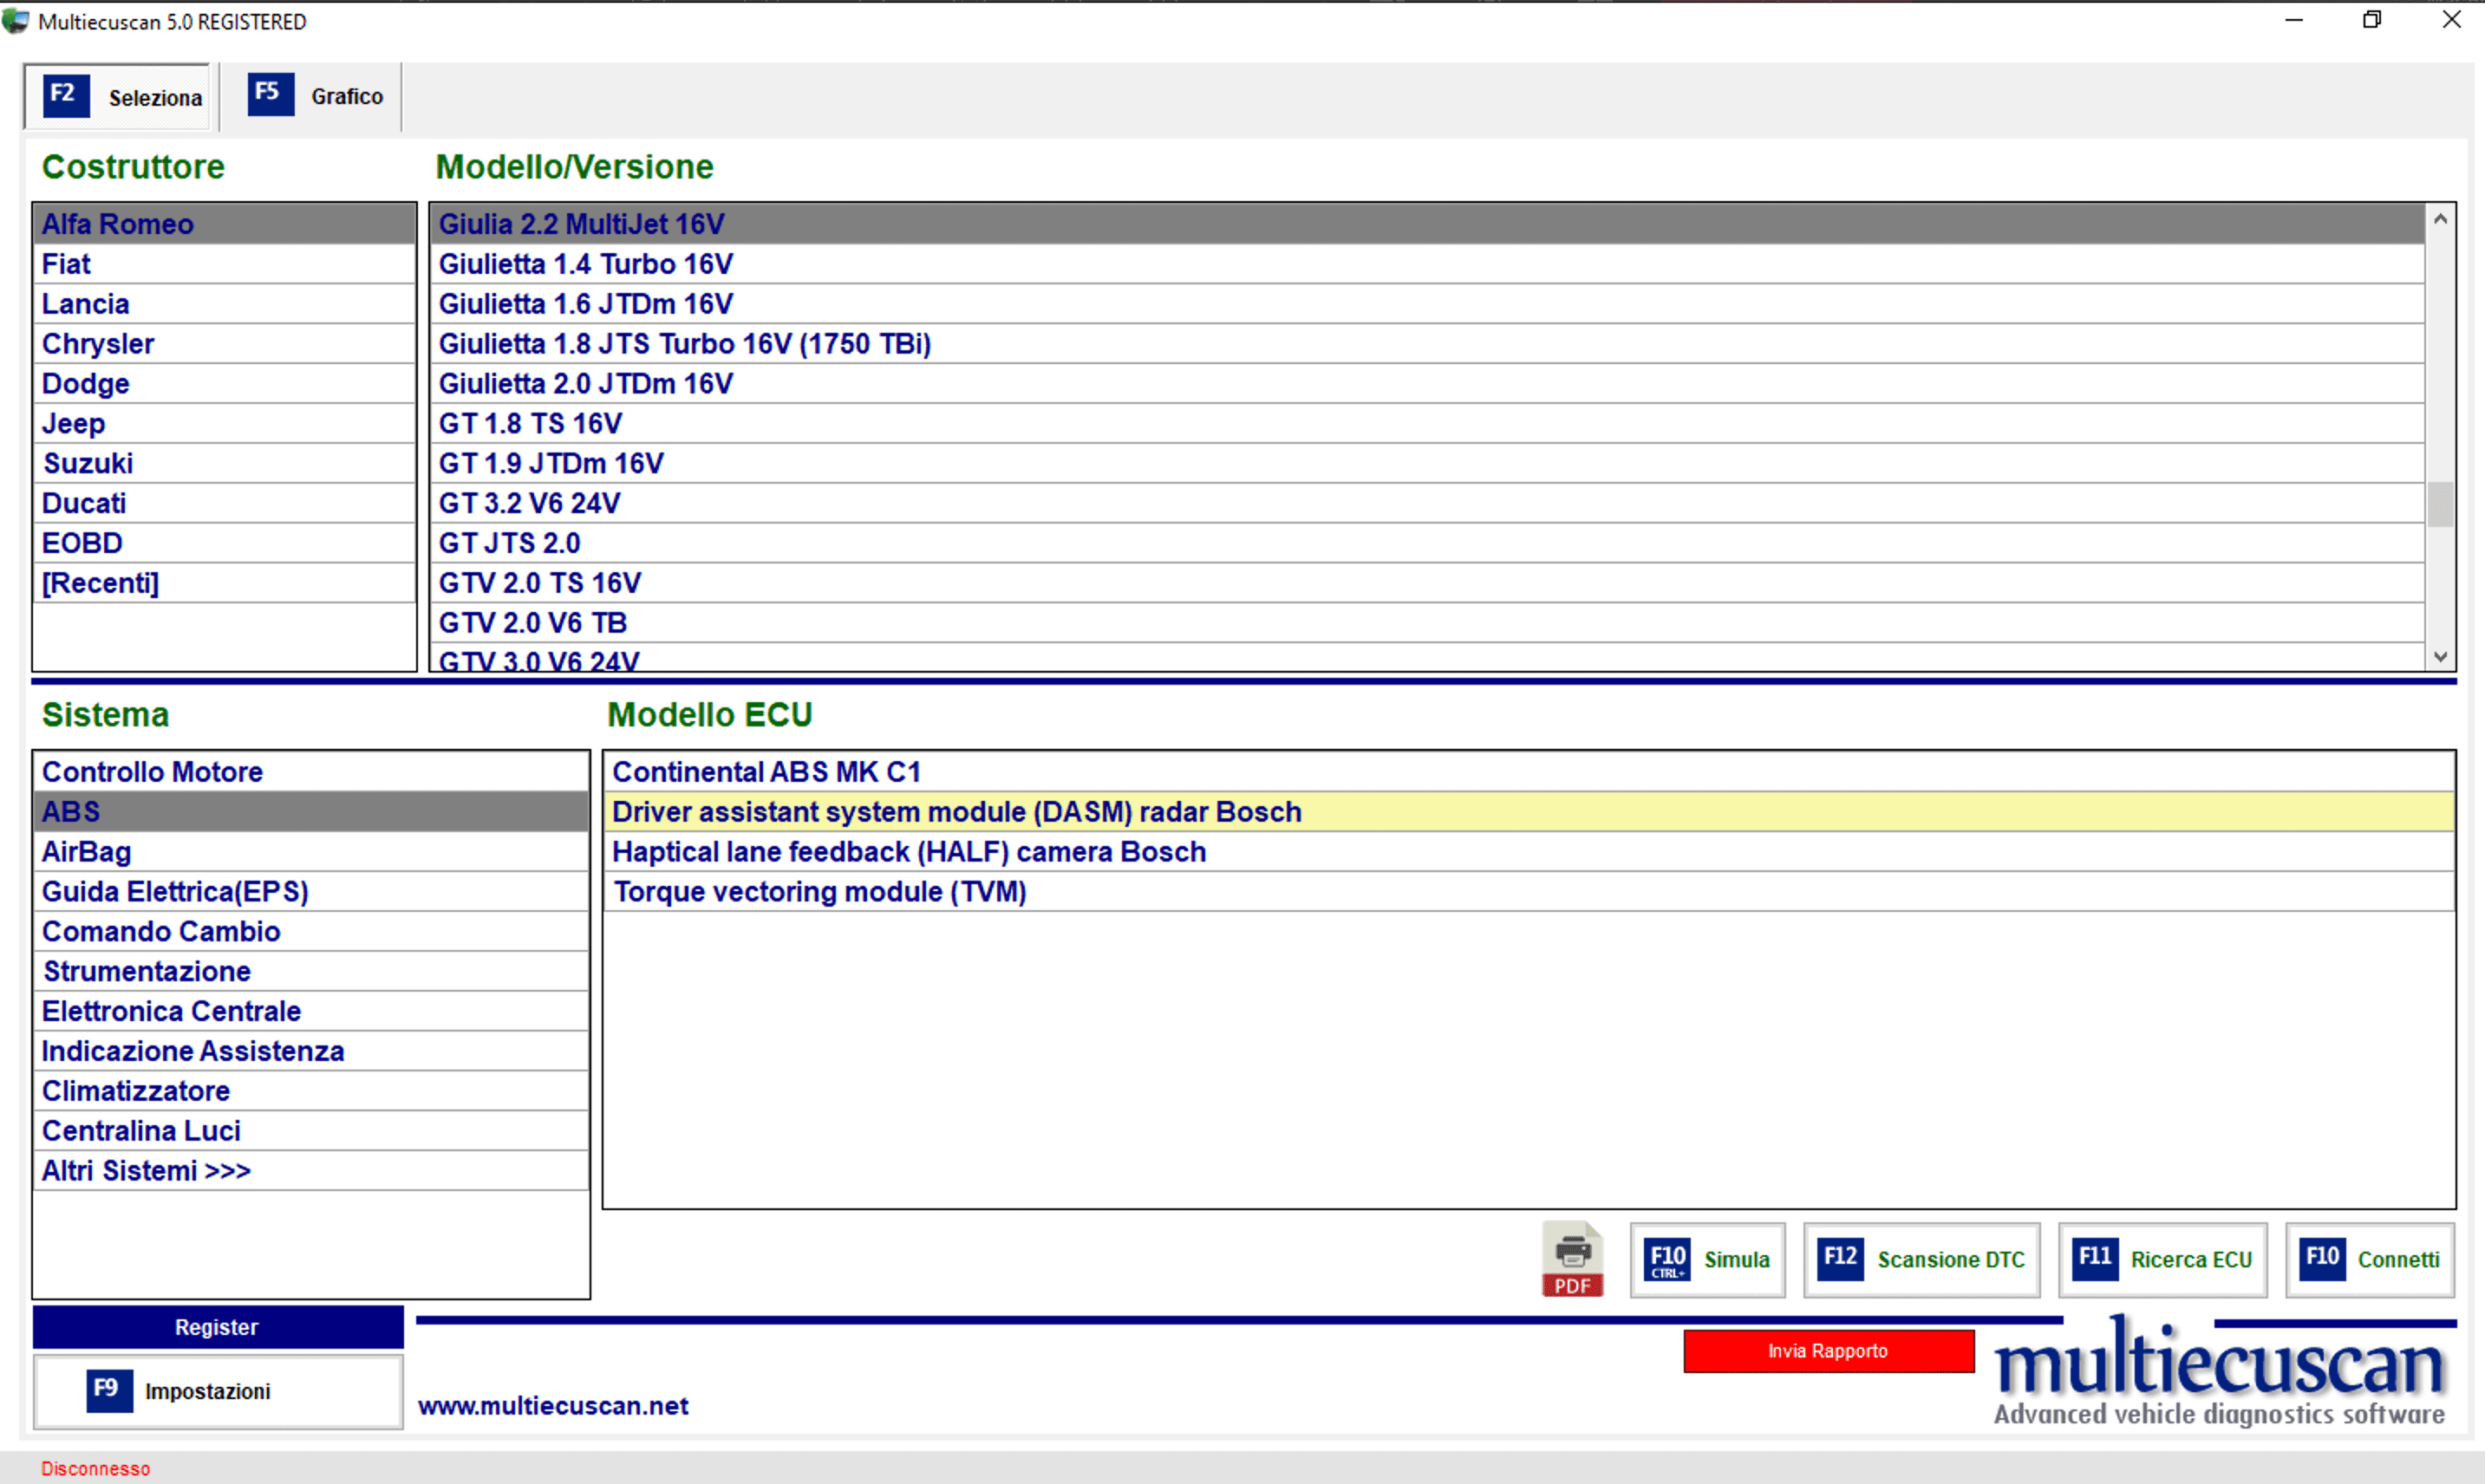The height and width of the screenshot is (1484, 2485).
Task: Click the F12 Scansione DTC icon
Action: pyautogui.click(x=1840, y=1258)
